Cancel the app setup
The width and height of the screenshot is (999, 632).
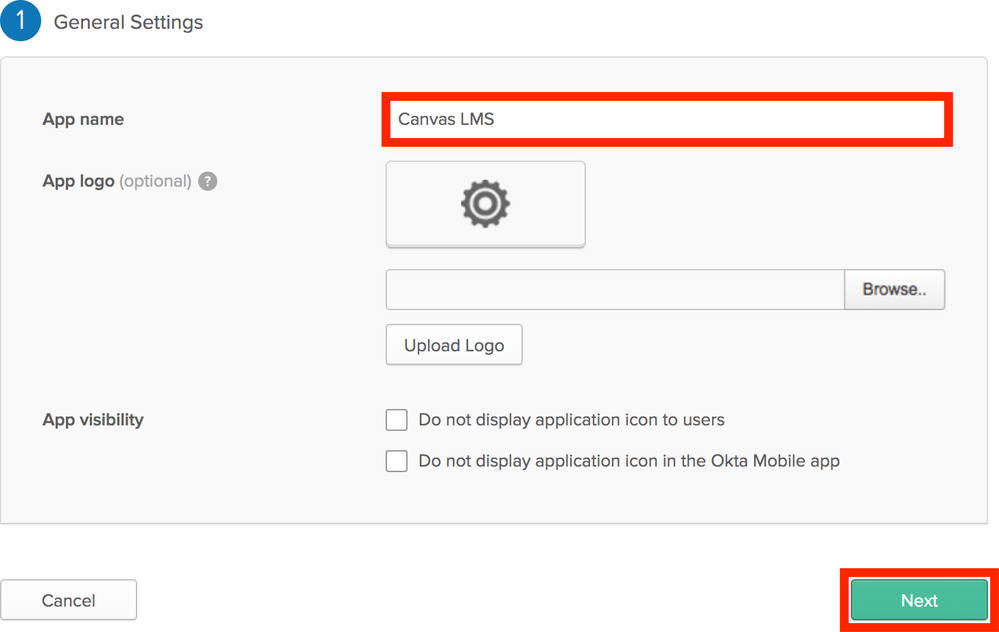click(68, 600)
